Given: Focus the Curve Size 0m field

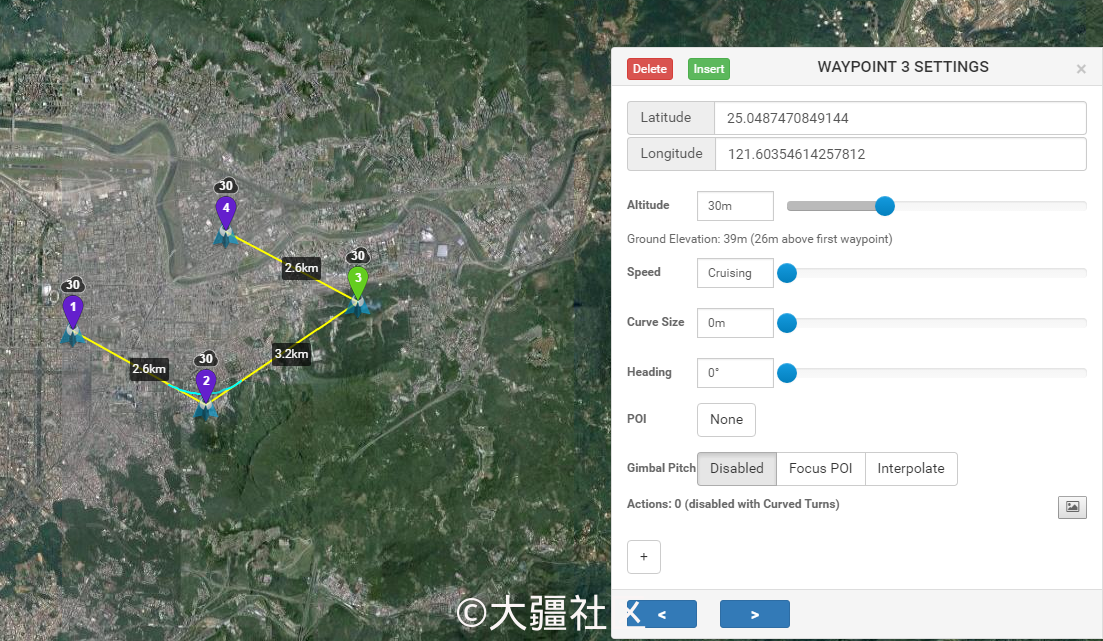Looking at the screenshot, I should (x=735, y=323).
